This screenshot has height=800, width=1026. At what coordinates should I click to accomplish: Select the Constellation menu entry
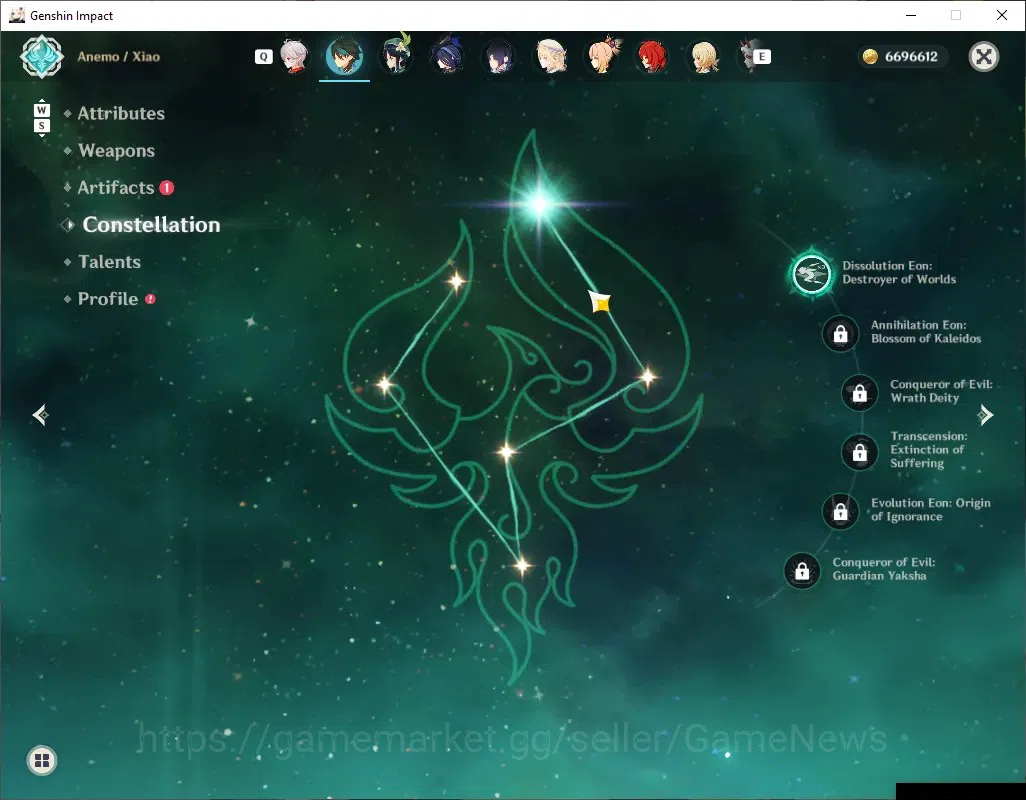point(151,224)
